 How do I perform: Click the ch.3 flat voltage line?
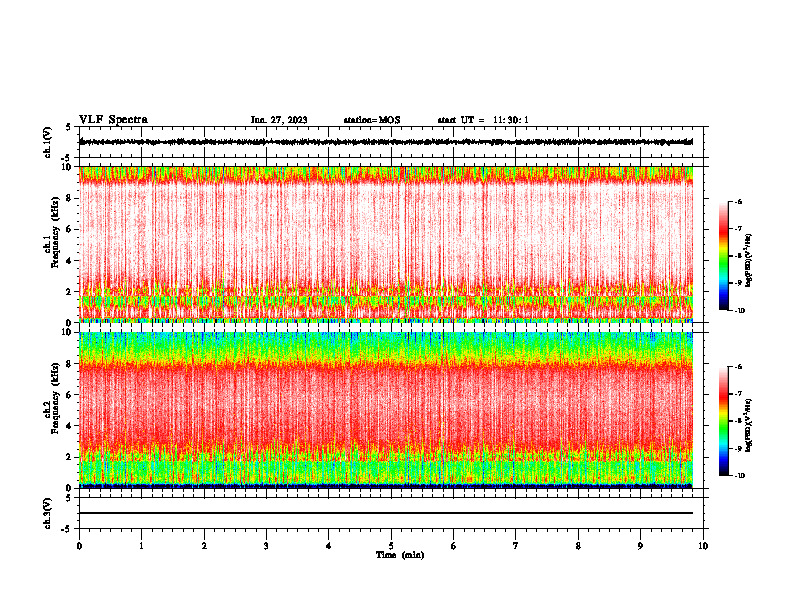point(386,513)
